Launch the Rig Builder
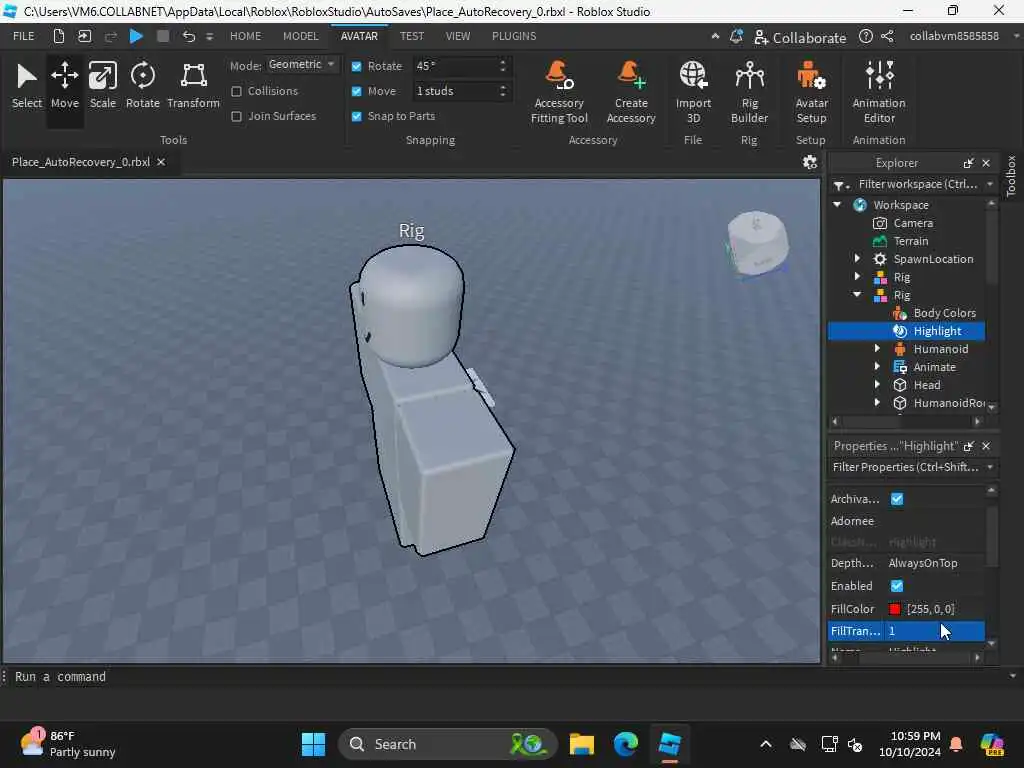This screenshot has height=768, width=1024. 749,92
